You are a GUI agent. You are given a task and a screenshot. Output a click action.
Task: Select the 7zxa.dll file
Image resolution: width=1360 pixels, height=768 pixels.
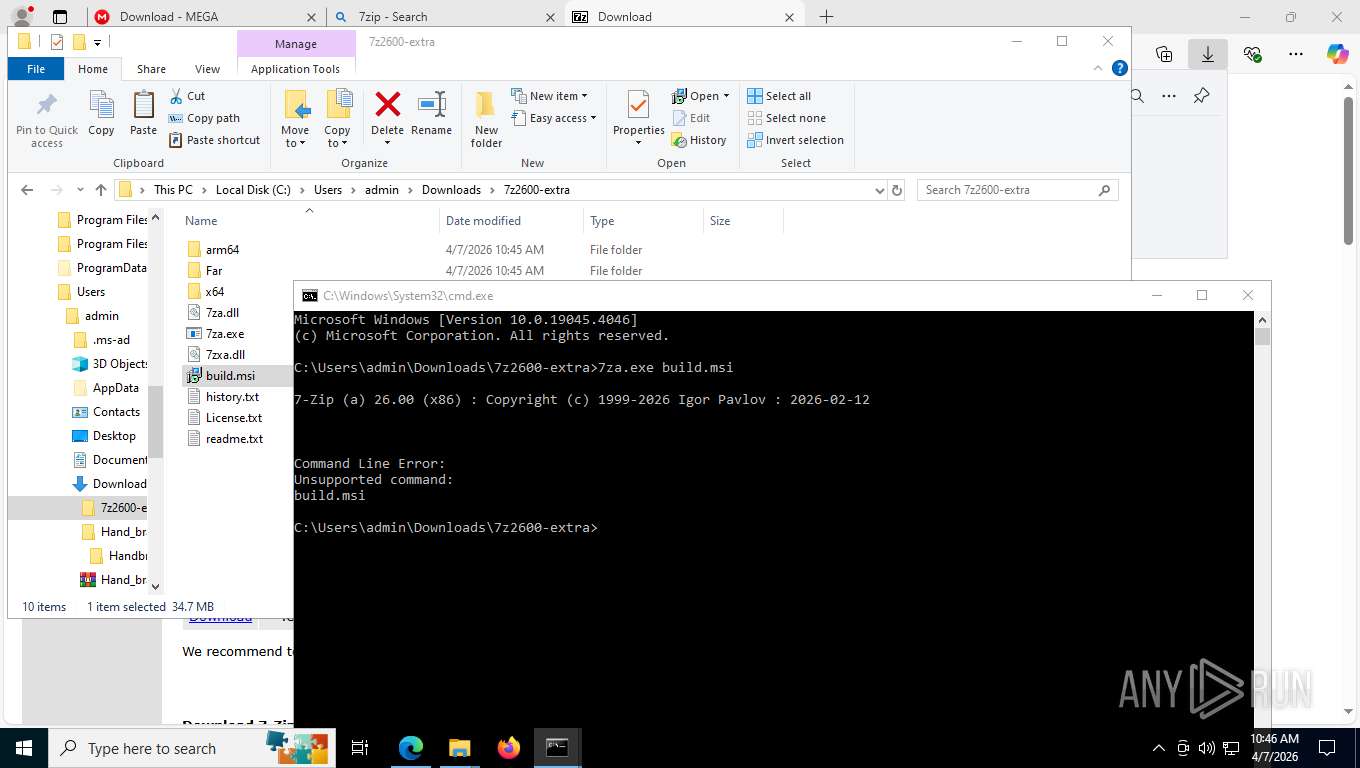coord(225,355)
